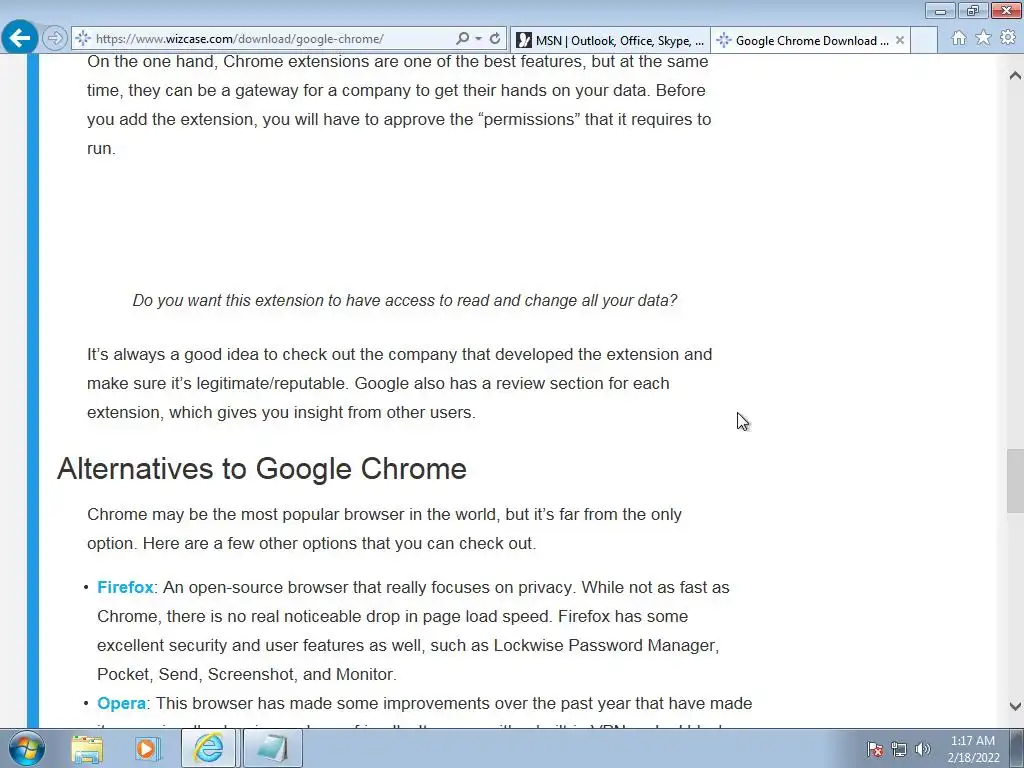This screenshot has width=1024, height=768.
Task: Open a new blank tab
Action: tap(923, 40)
